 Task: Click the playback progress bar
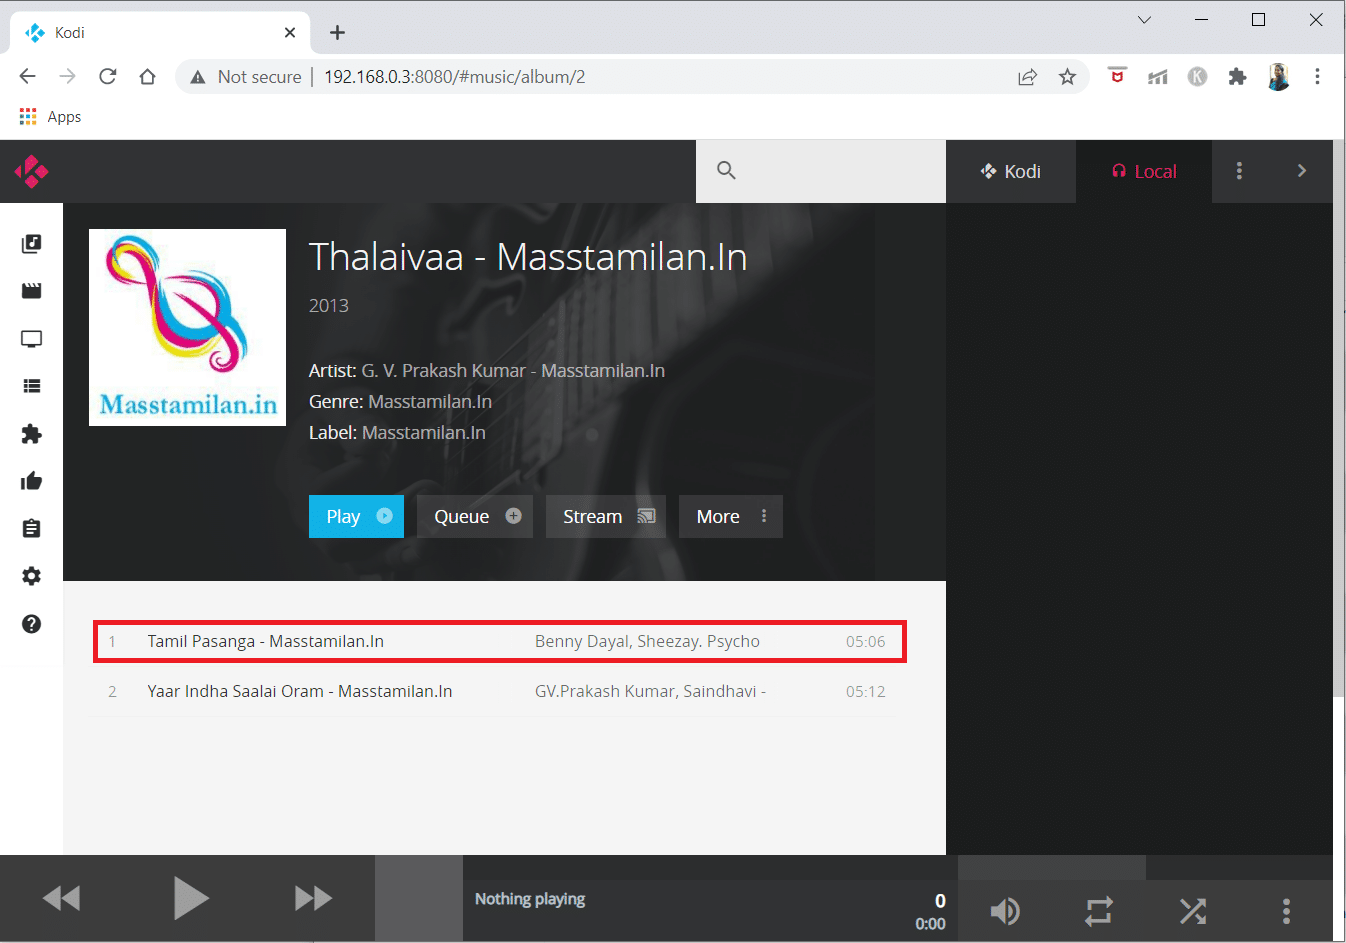pyautogui.click(x=710, y=867)
